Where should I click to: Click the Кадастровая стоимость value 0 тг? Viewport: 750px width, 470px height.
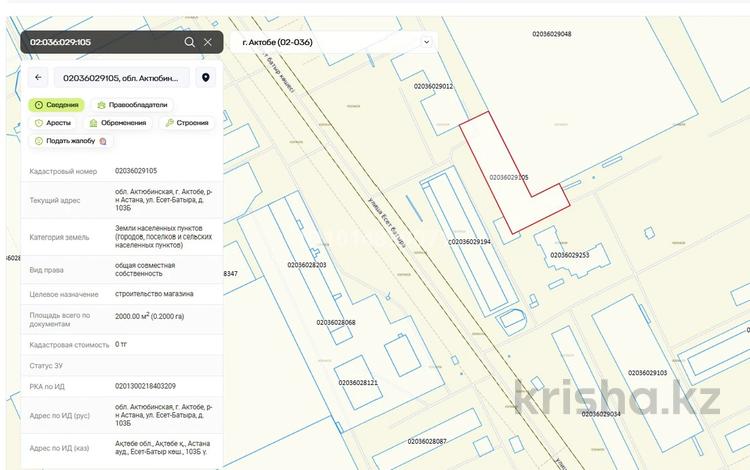[x=121, y=344]
